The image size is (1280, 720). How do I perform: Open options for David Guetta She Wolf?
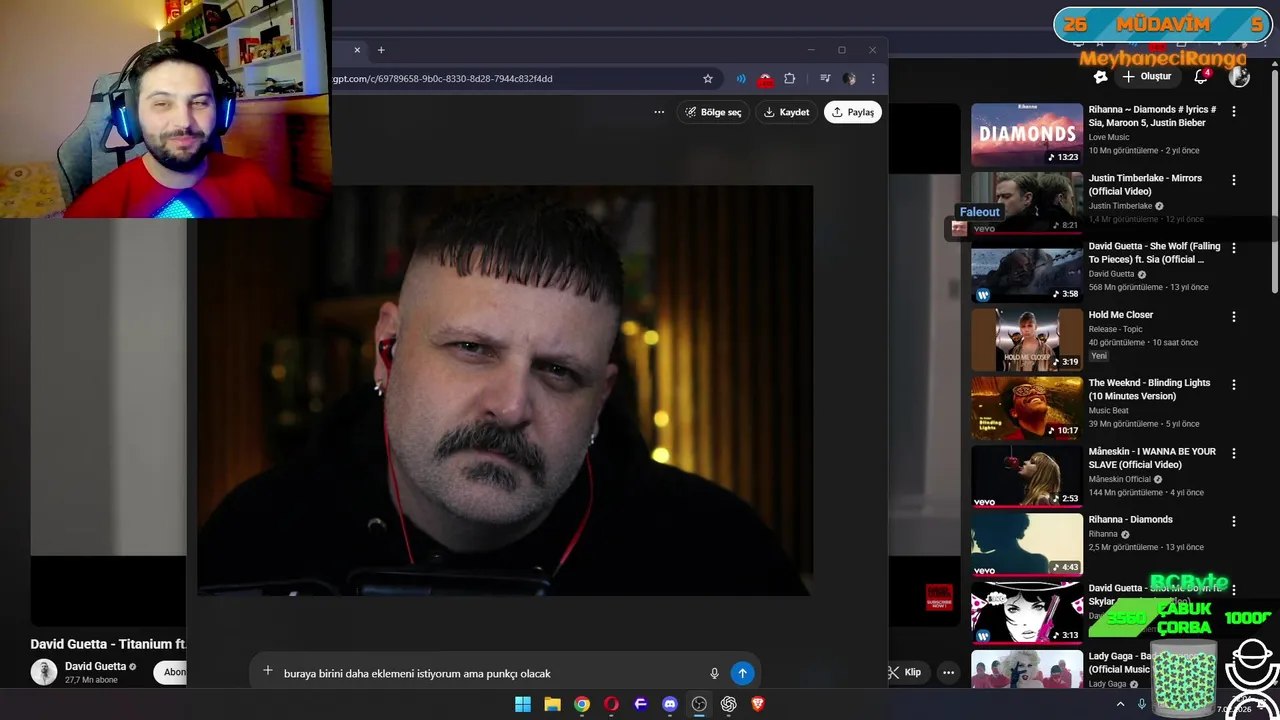[x=1234, y=248]
